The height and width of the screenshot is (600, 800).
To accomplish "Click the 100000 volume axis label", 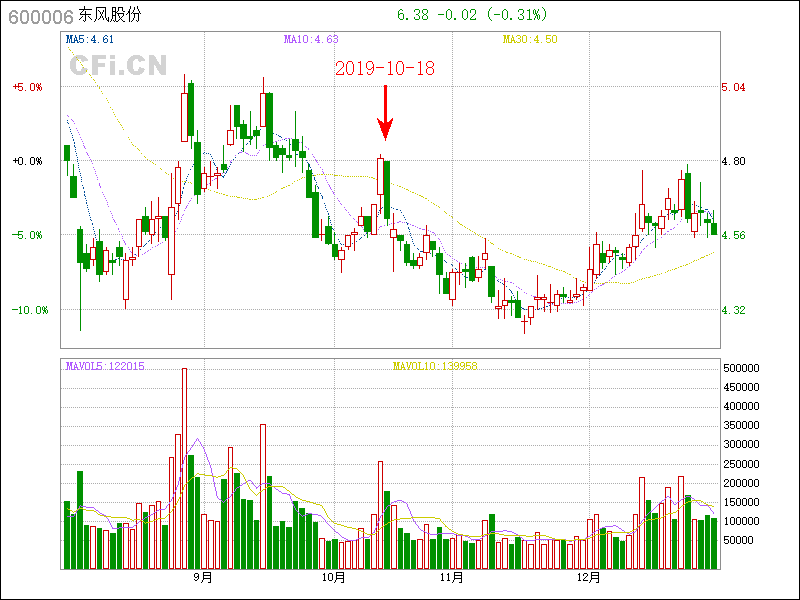I will 741,521.
